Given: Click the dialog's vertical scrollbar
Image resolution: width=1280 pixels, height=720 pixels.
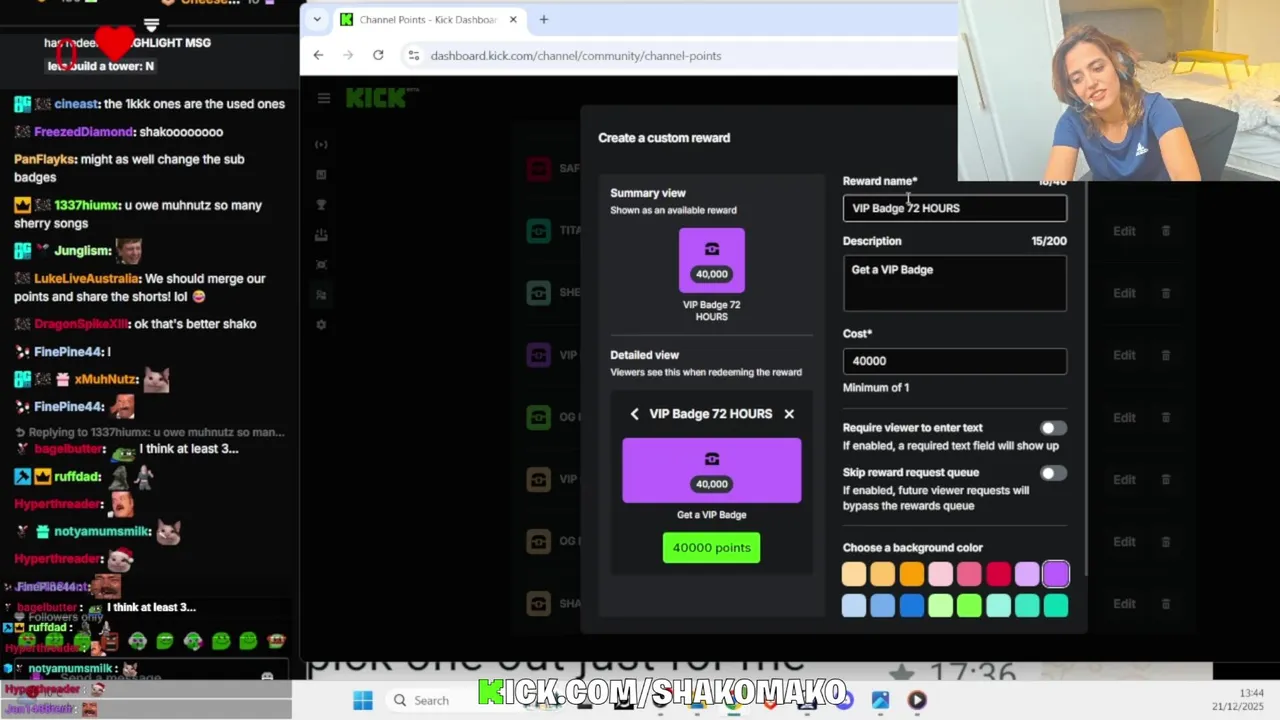Looking at the screenshot, I should click(1086, 380).
